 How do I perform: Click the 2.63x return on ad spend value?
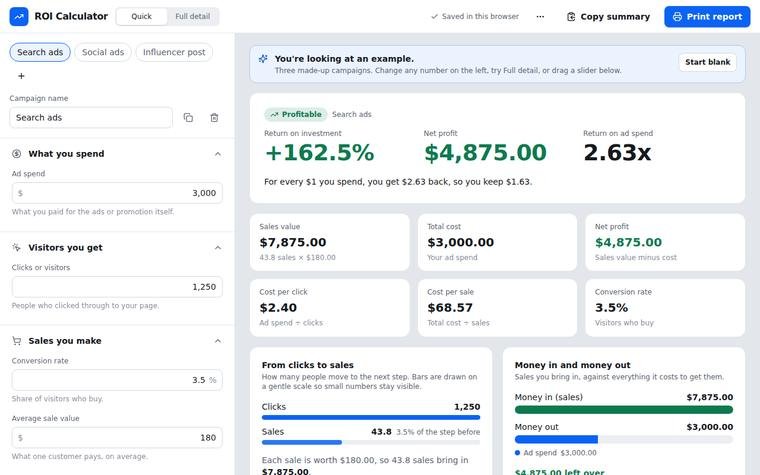pyautogui.click(x=618, y=153)
